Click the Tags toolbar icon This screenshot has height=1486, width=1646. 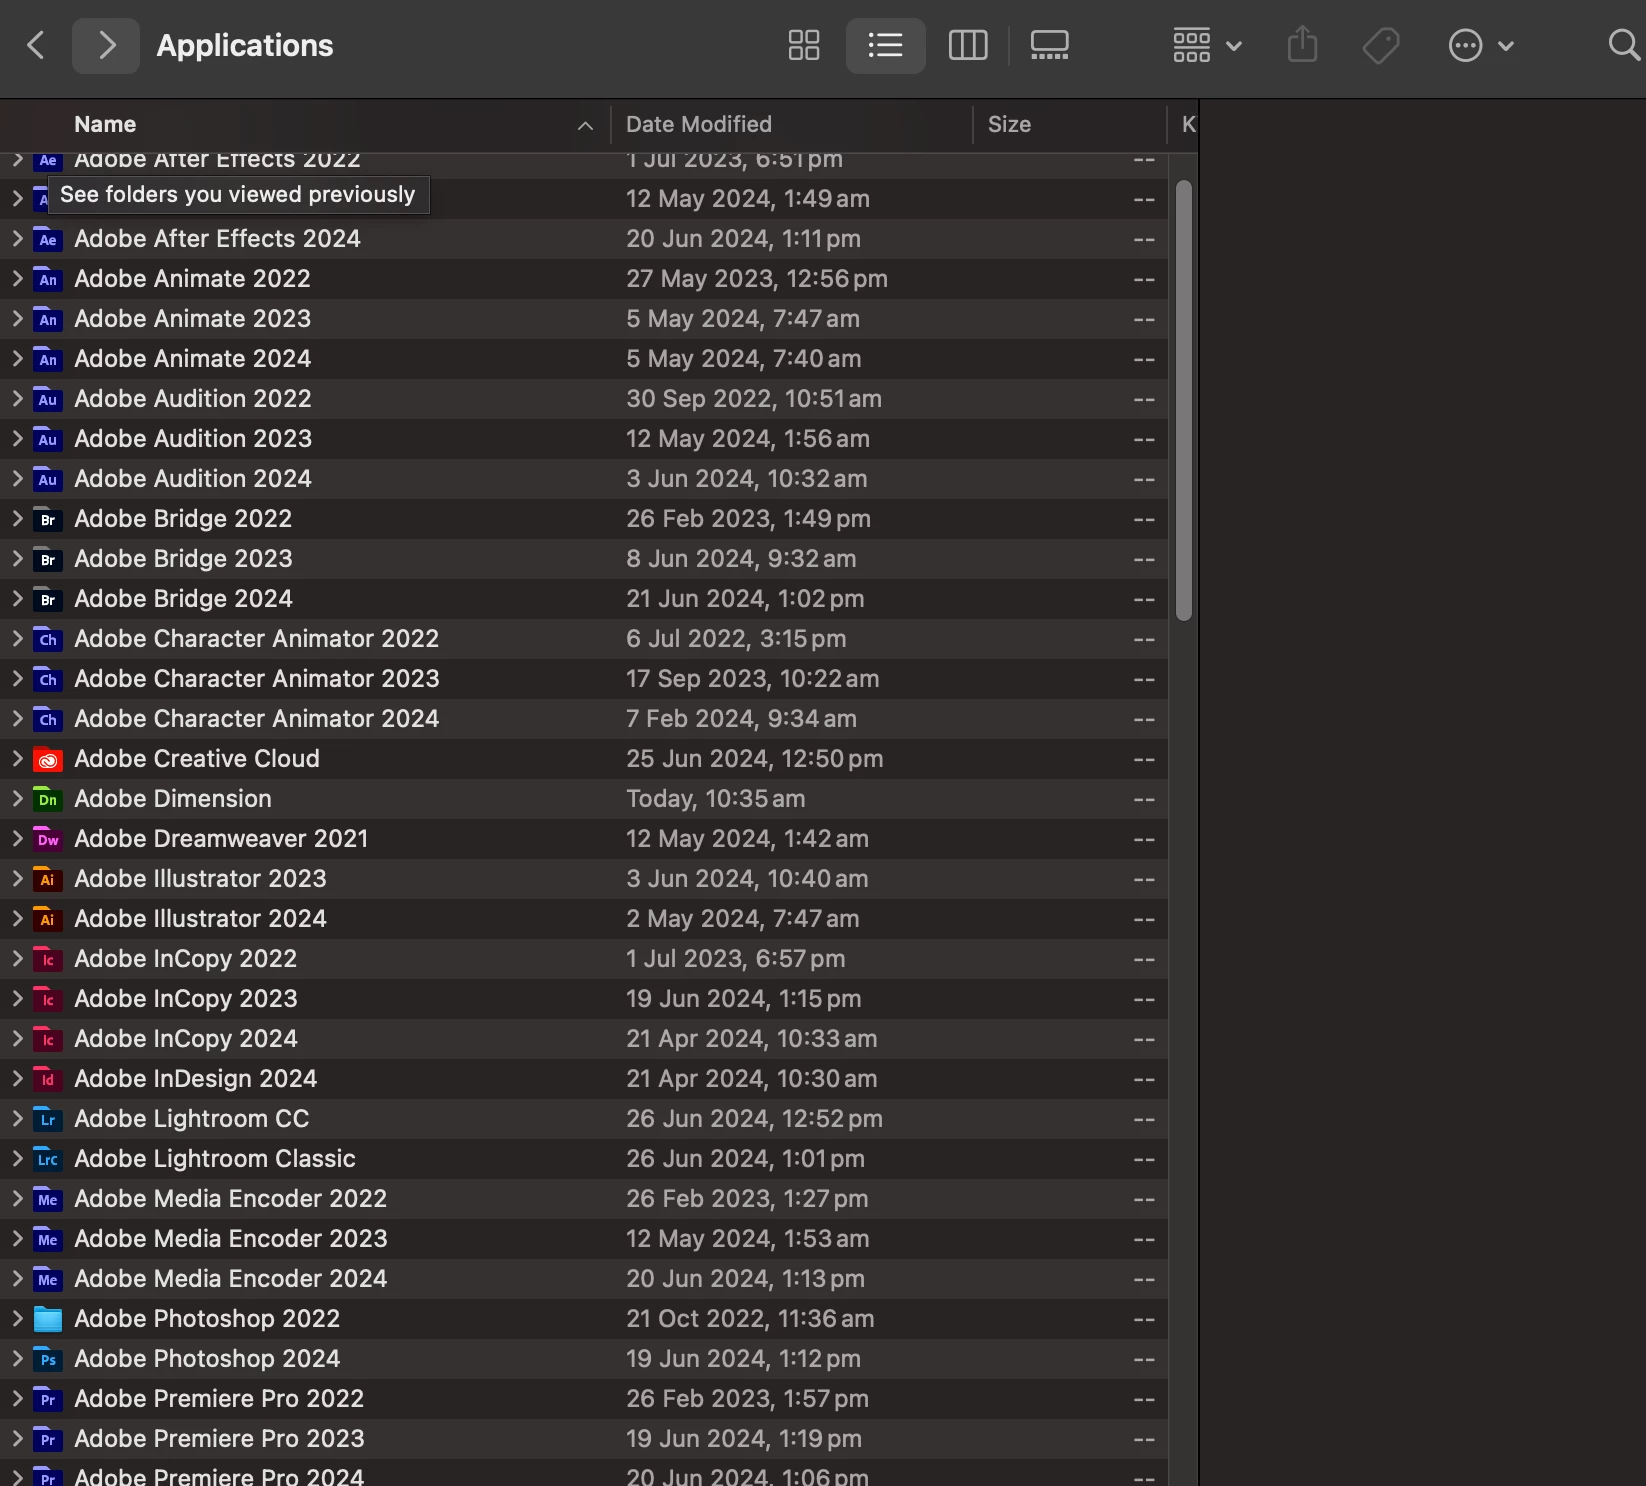1381,45
